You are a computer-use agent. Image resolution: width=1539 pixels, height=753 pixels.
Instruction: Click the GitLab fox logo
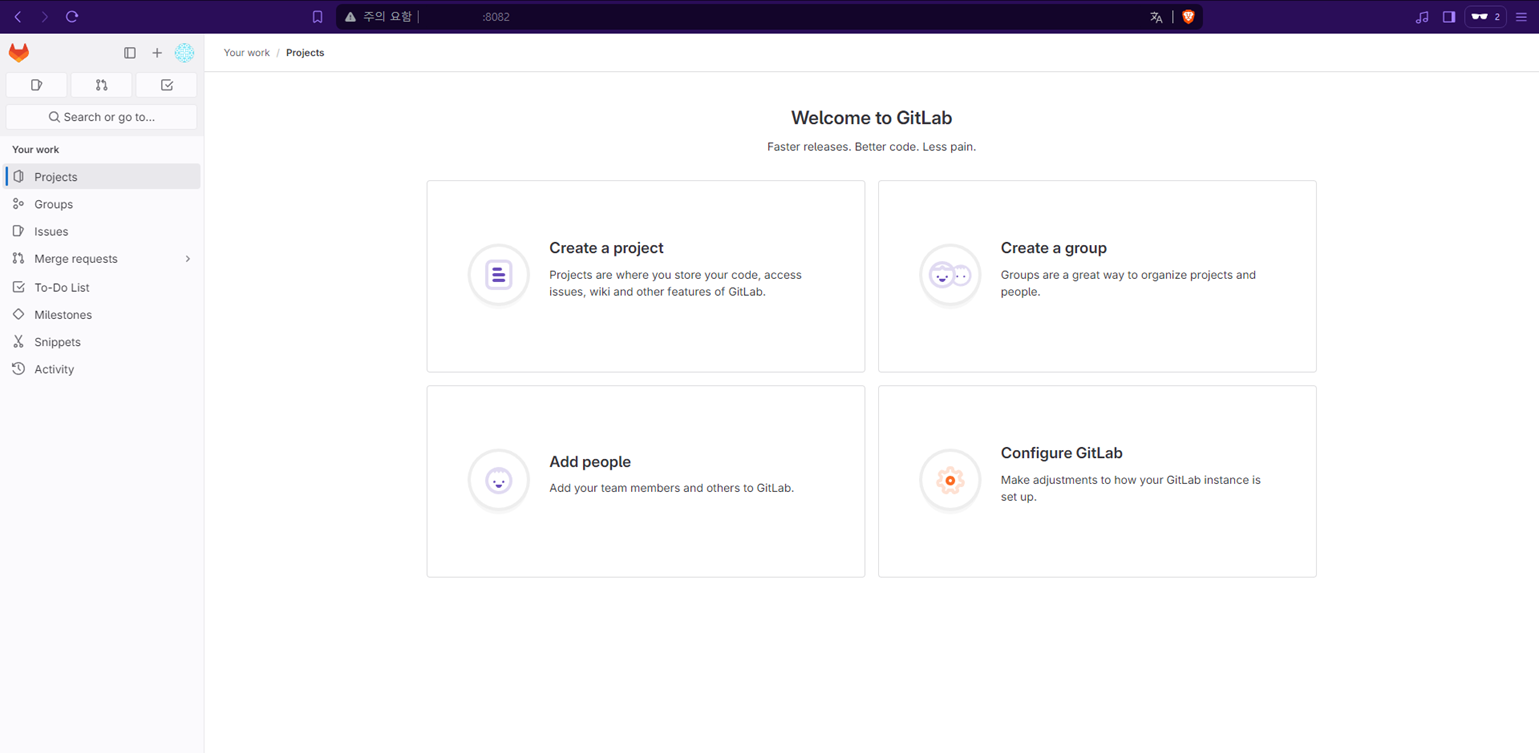pos(18,52)
